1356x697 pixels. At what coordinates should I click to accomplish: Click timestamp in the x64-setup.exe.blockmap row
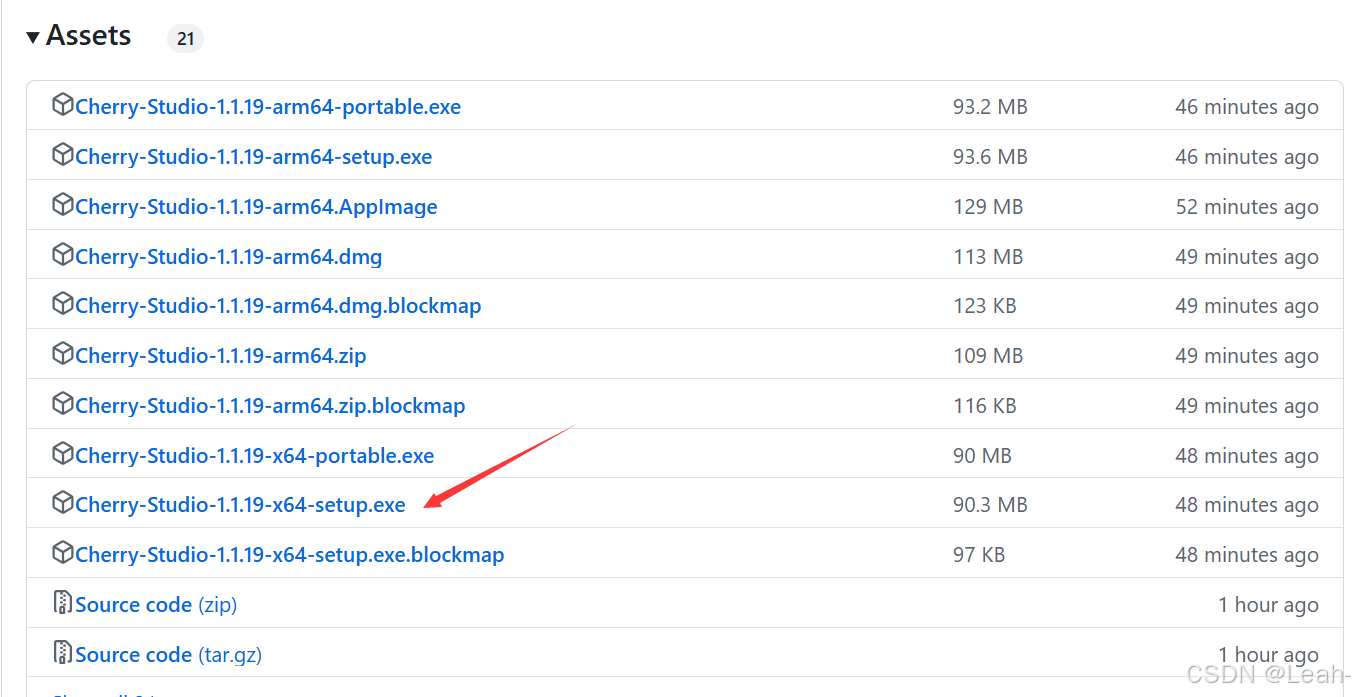[x=1247, y=555]
